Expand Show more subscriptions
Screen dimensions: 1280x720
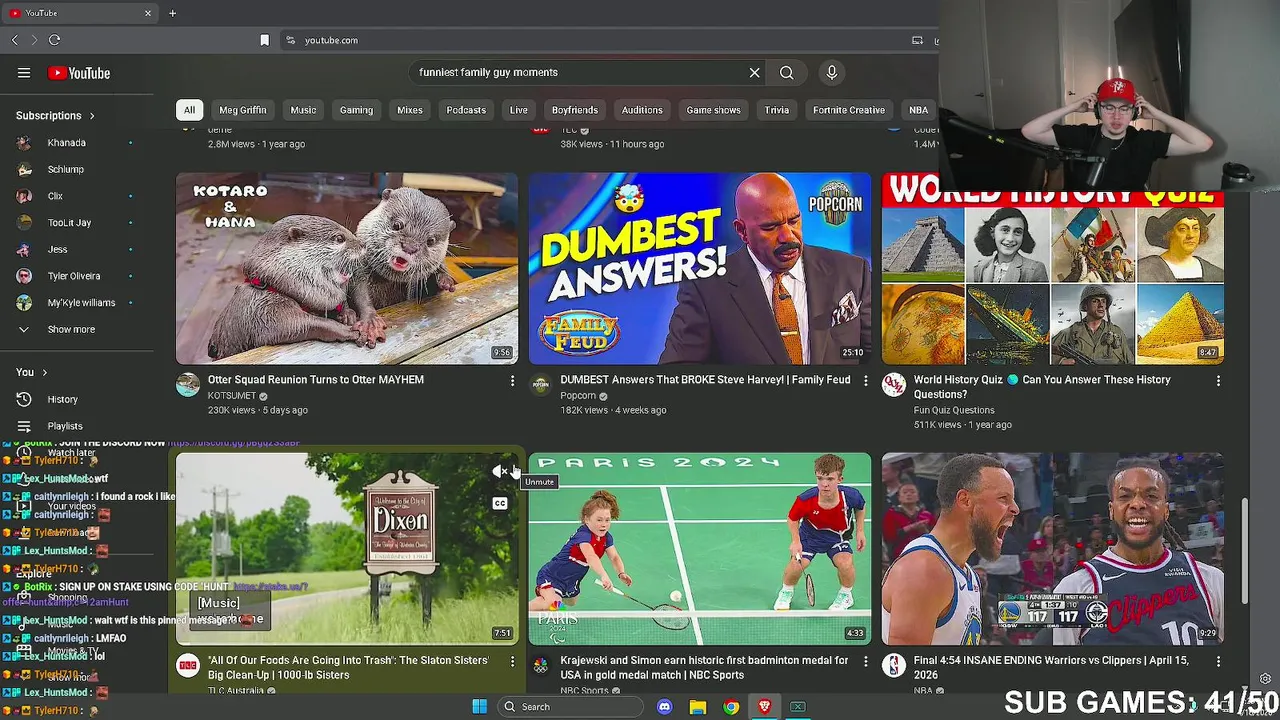coord(71,329)
